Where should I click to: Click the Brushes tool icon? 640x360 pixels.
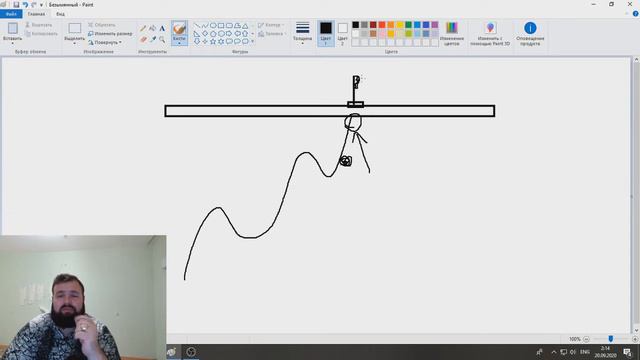[179, 29]
